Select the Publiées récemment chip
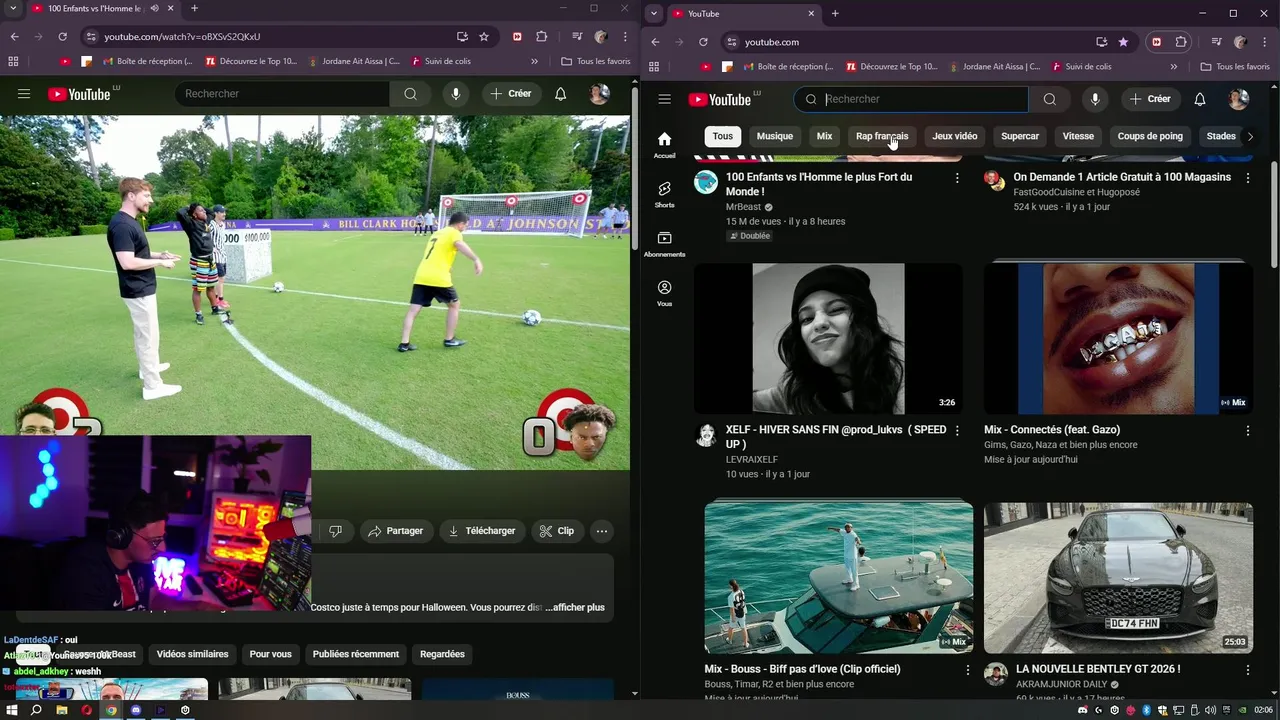 [356, 654]
